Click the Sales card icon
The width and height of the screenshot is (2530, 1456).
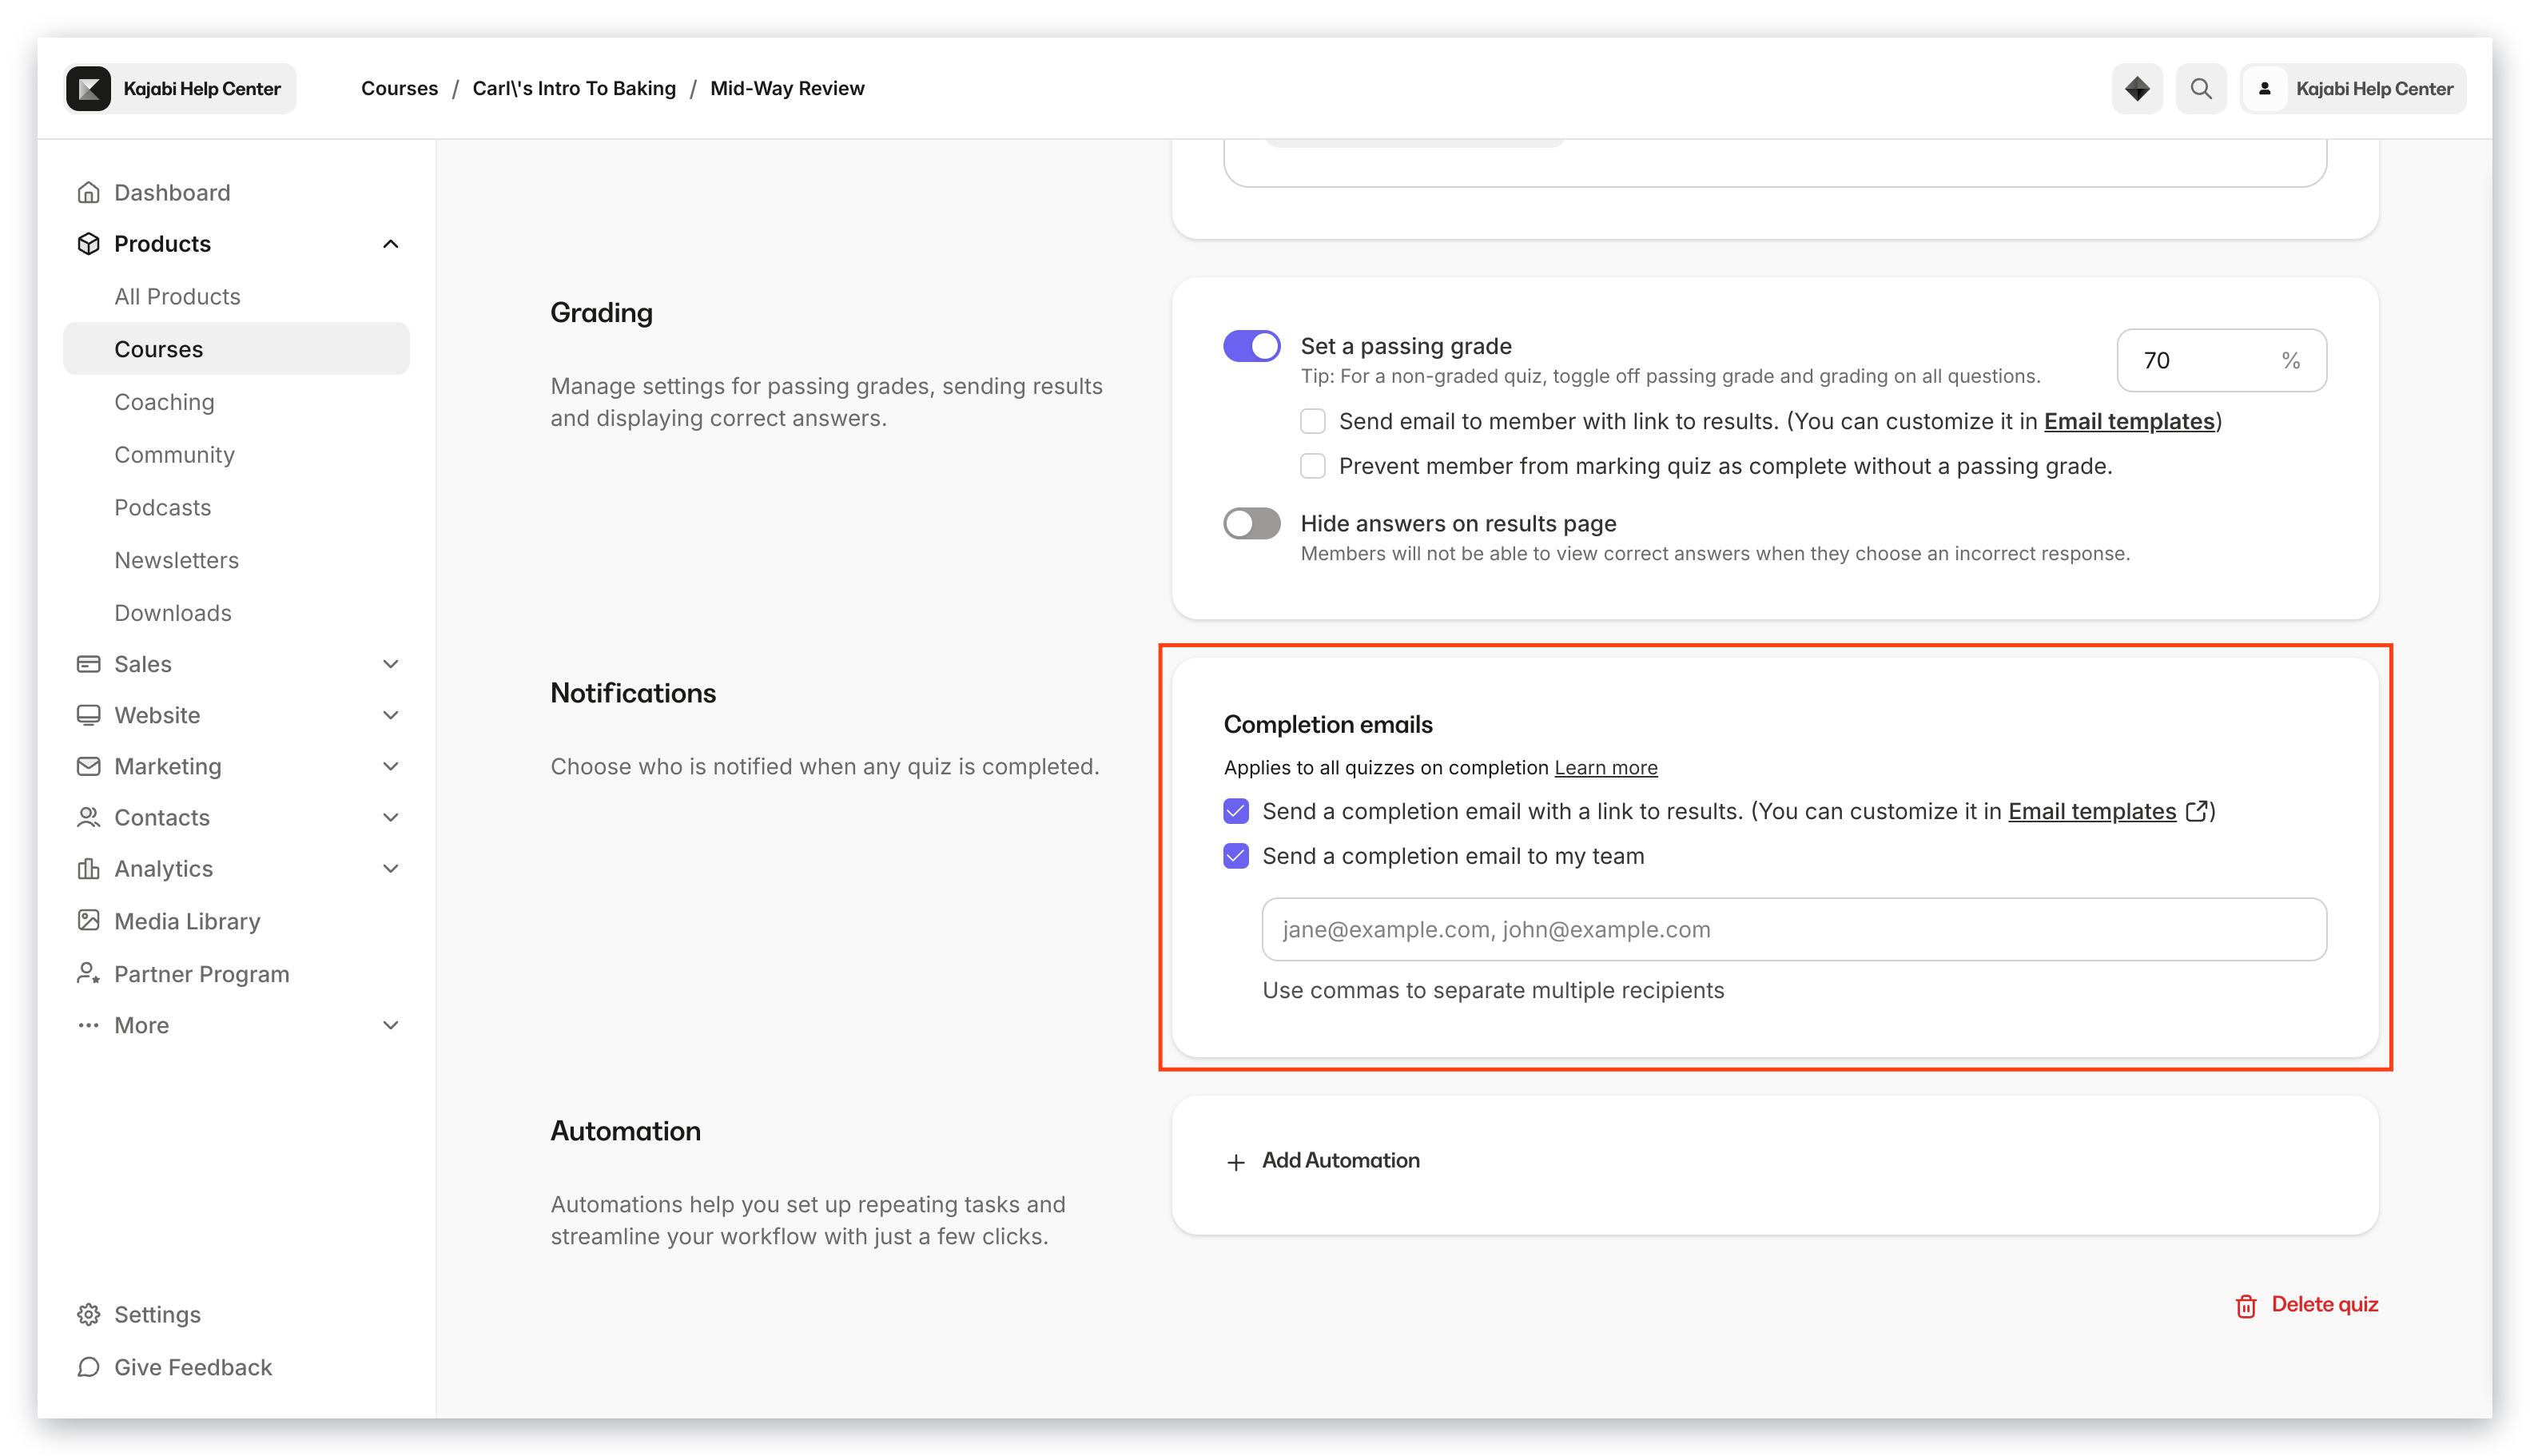tap(88, 664)
